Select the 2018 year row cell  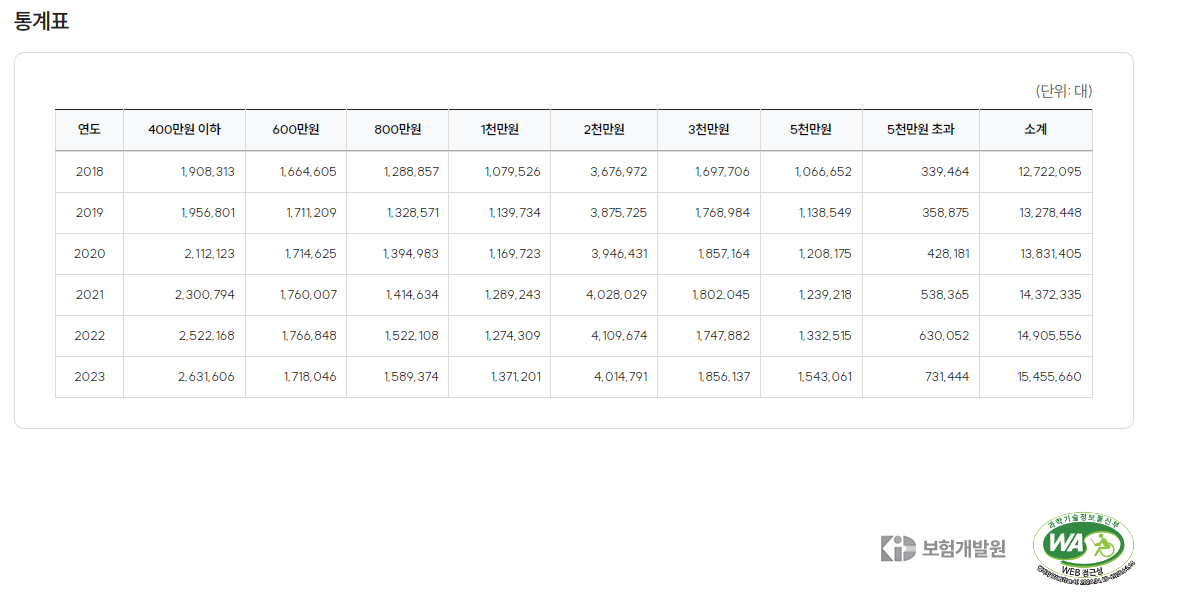coord(89,171)
